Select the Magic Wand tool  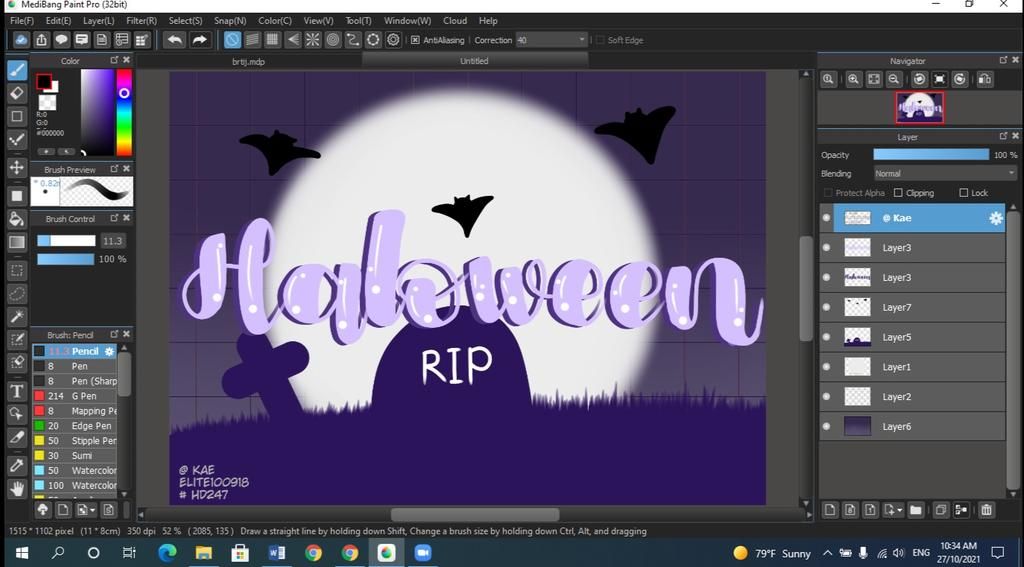pos(17,317)
